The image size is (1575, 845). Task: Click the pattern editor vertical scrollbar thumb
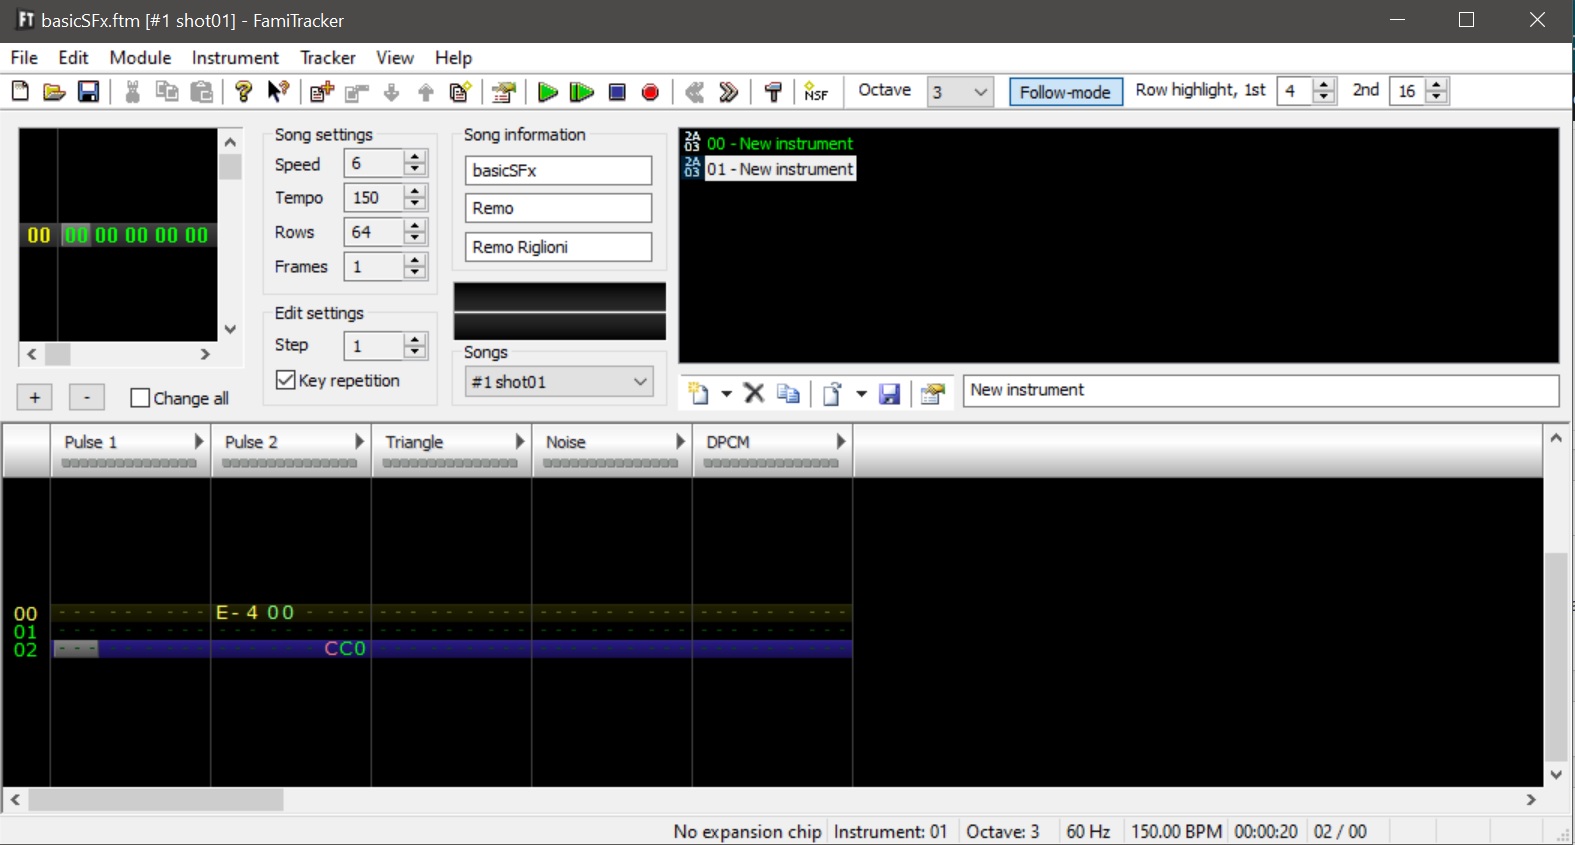(x=1556, y=656)
